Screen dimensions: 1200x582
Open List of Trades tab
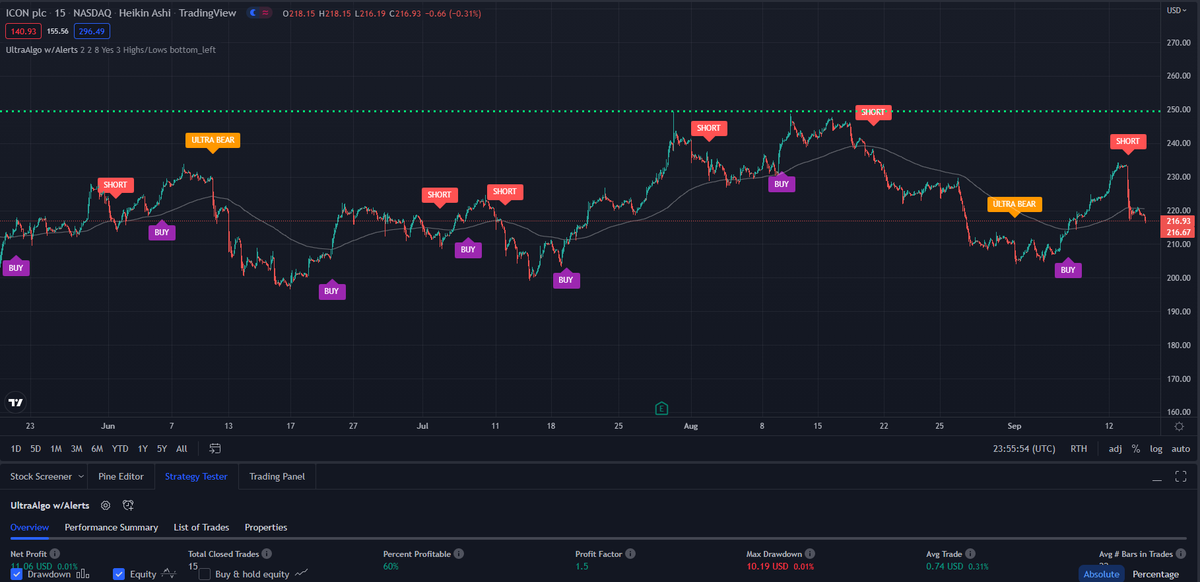click(201, 527)
